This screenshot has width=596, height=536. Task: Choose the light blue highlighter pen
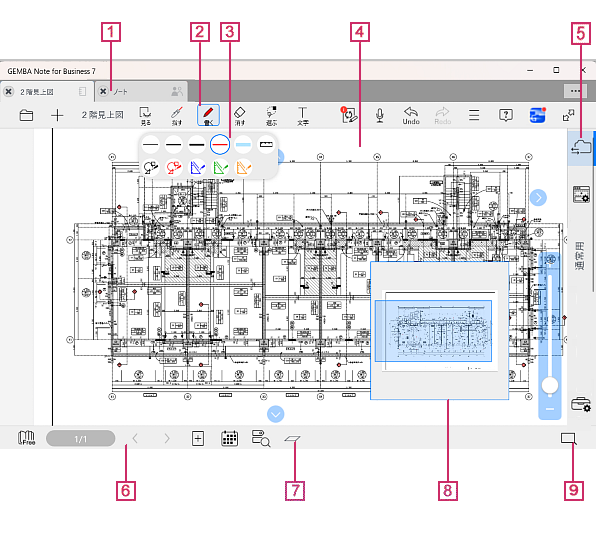pyautogui.click(x=243, y=144)
